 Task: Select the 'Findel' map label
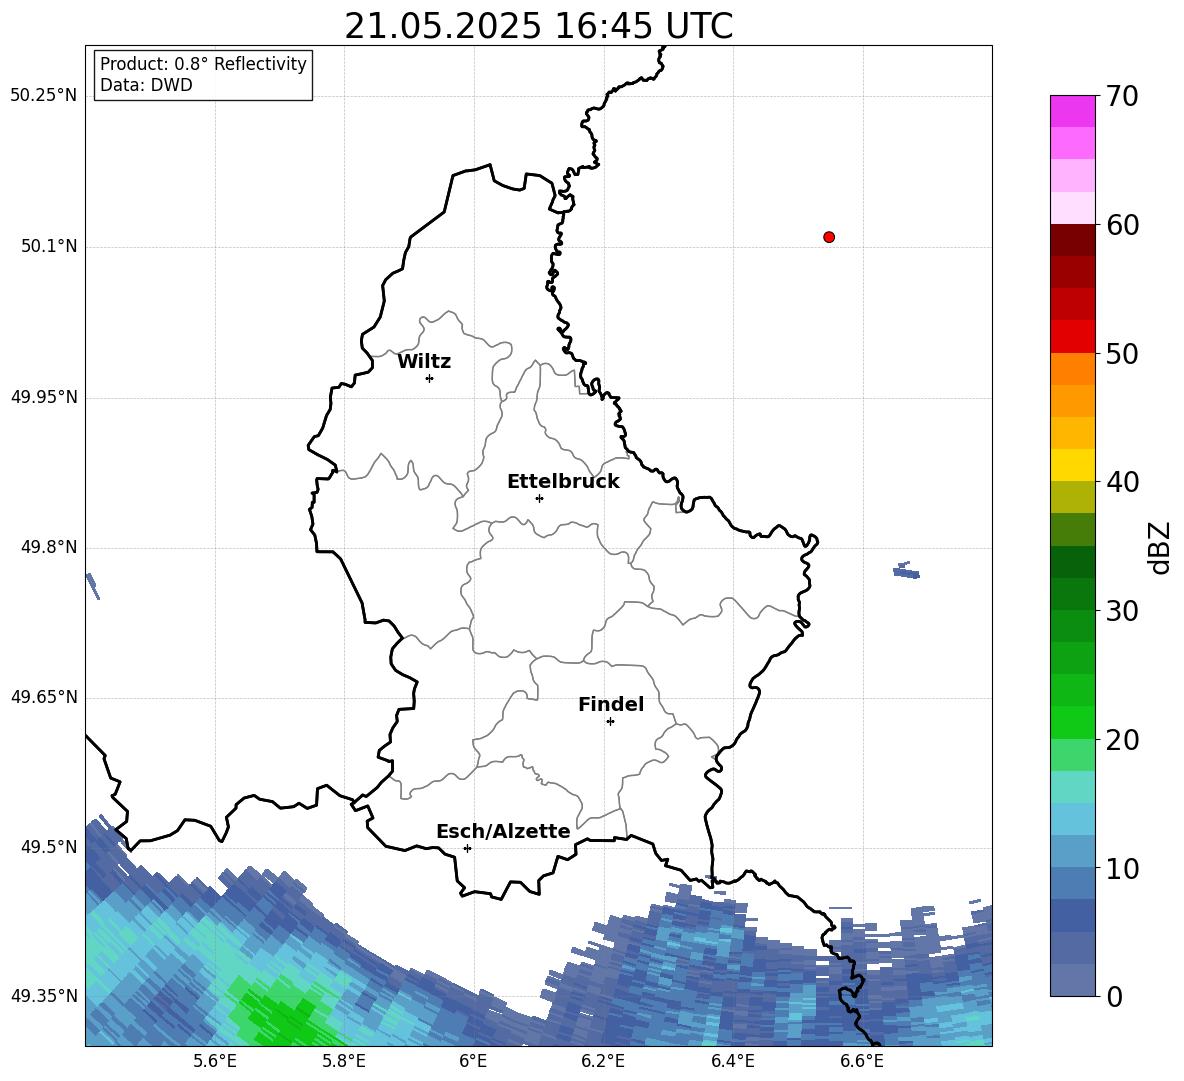tap(611, 704)
